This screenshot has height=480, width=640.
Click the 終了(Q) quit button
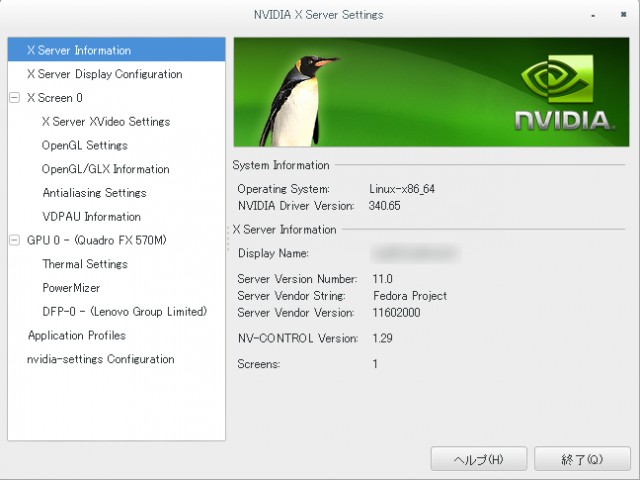582,459
